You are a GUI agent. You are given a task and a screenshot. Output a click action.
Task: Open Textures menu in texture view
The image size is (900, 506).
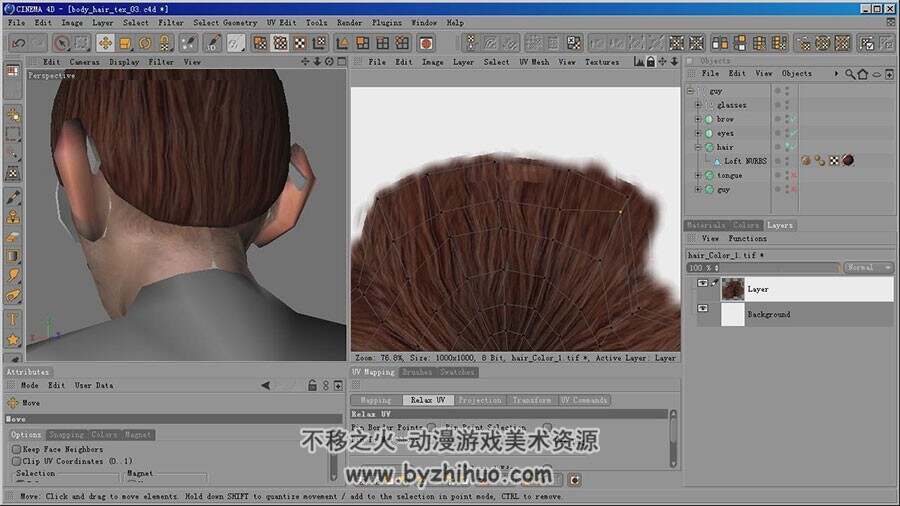coord(602,61)
